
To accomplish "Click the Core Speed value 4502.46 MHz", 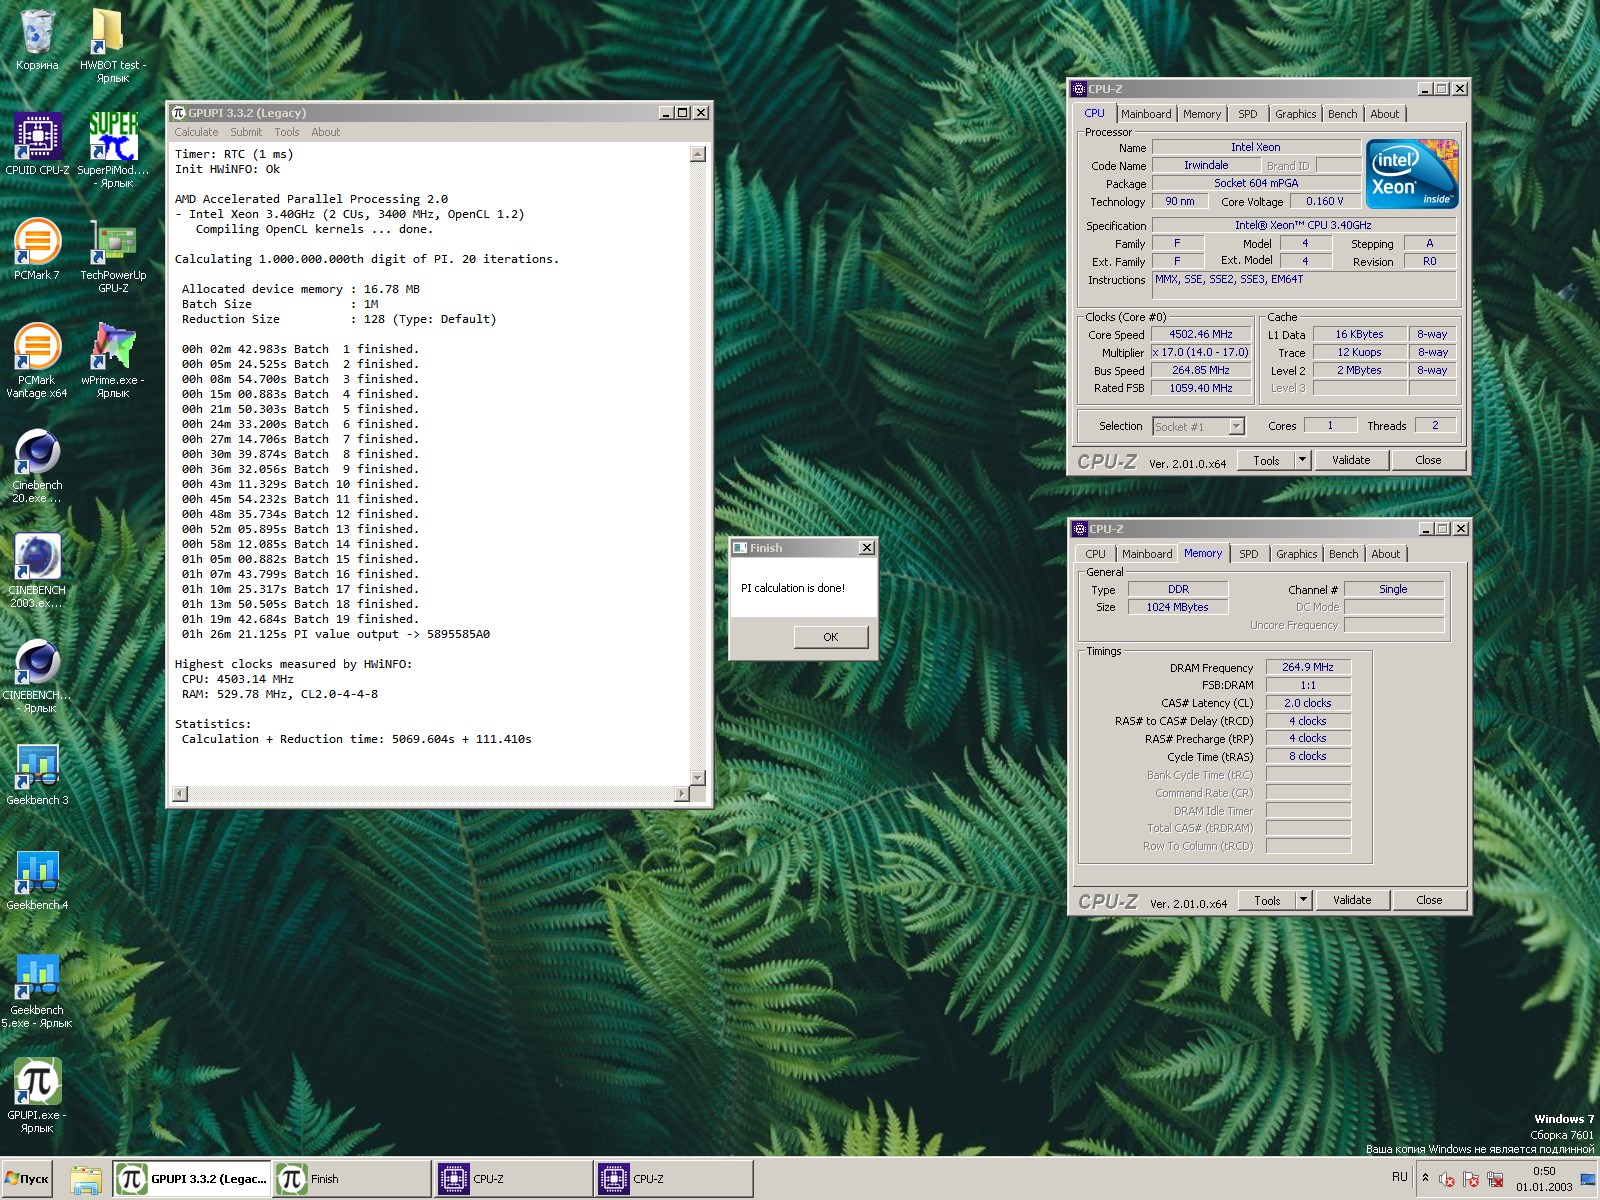I will pos(1201,335).
